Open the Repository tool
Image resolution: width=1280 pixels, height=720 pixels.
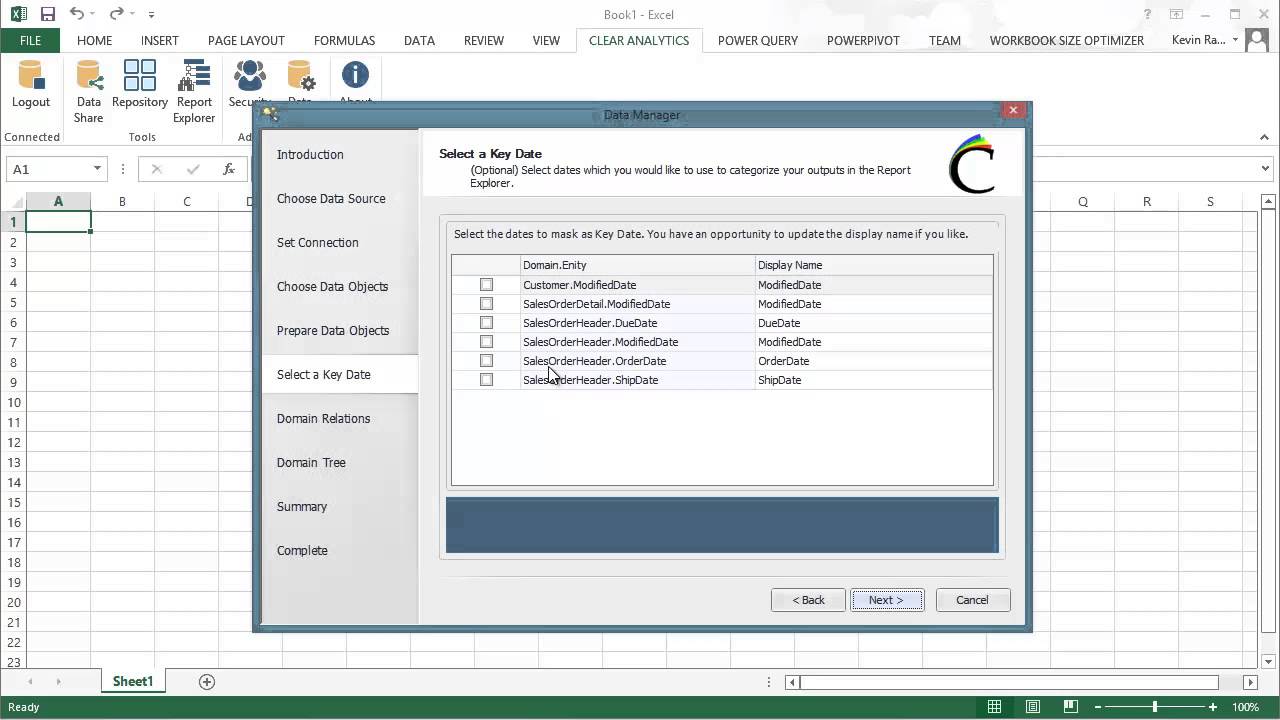coord(140,85)
